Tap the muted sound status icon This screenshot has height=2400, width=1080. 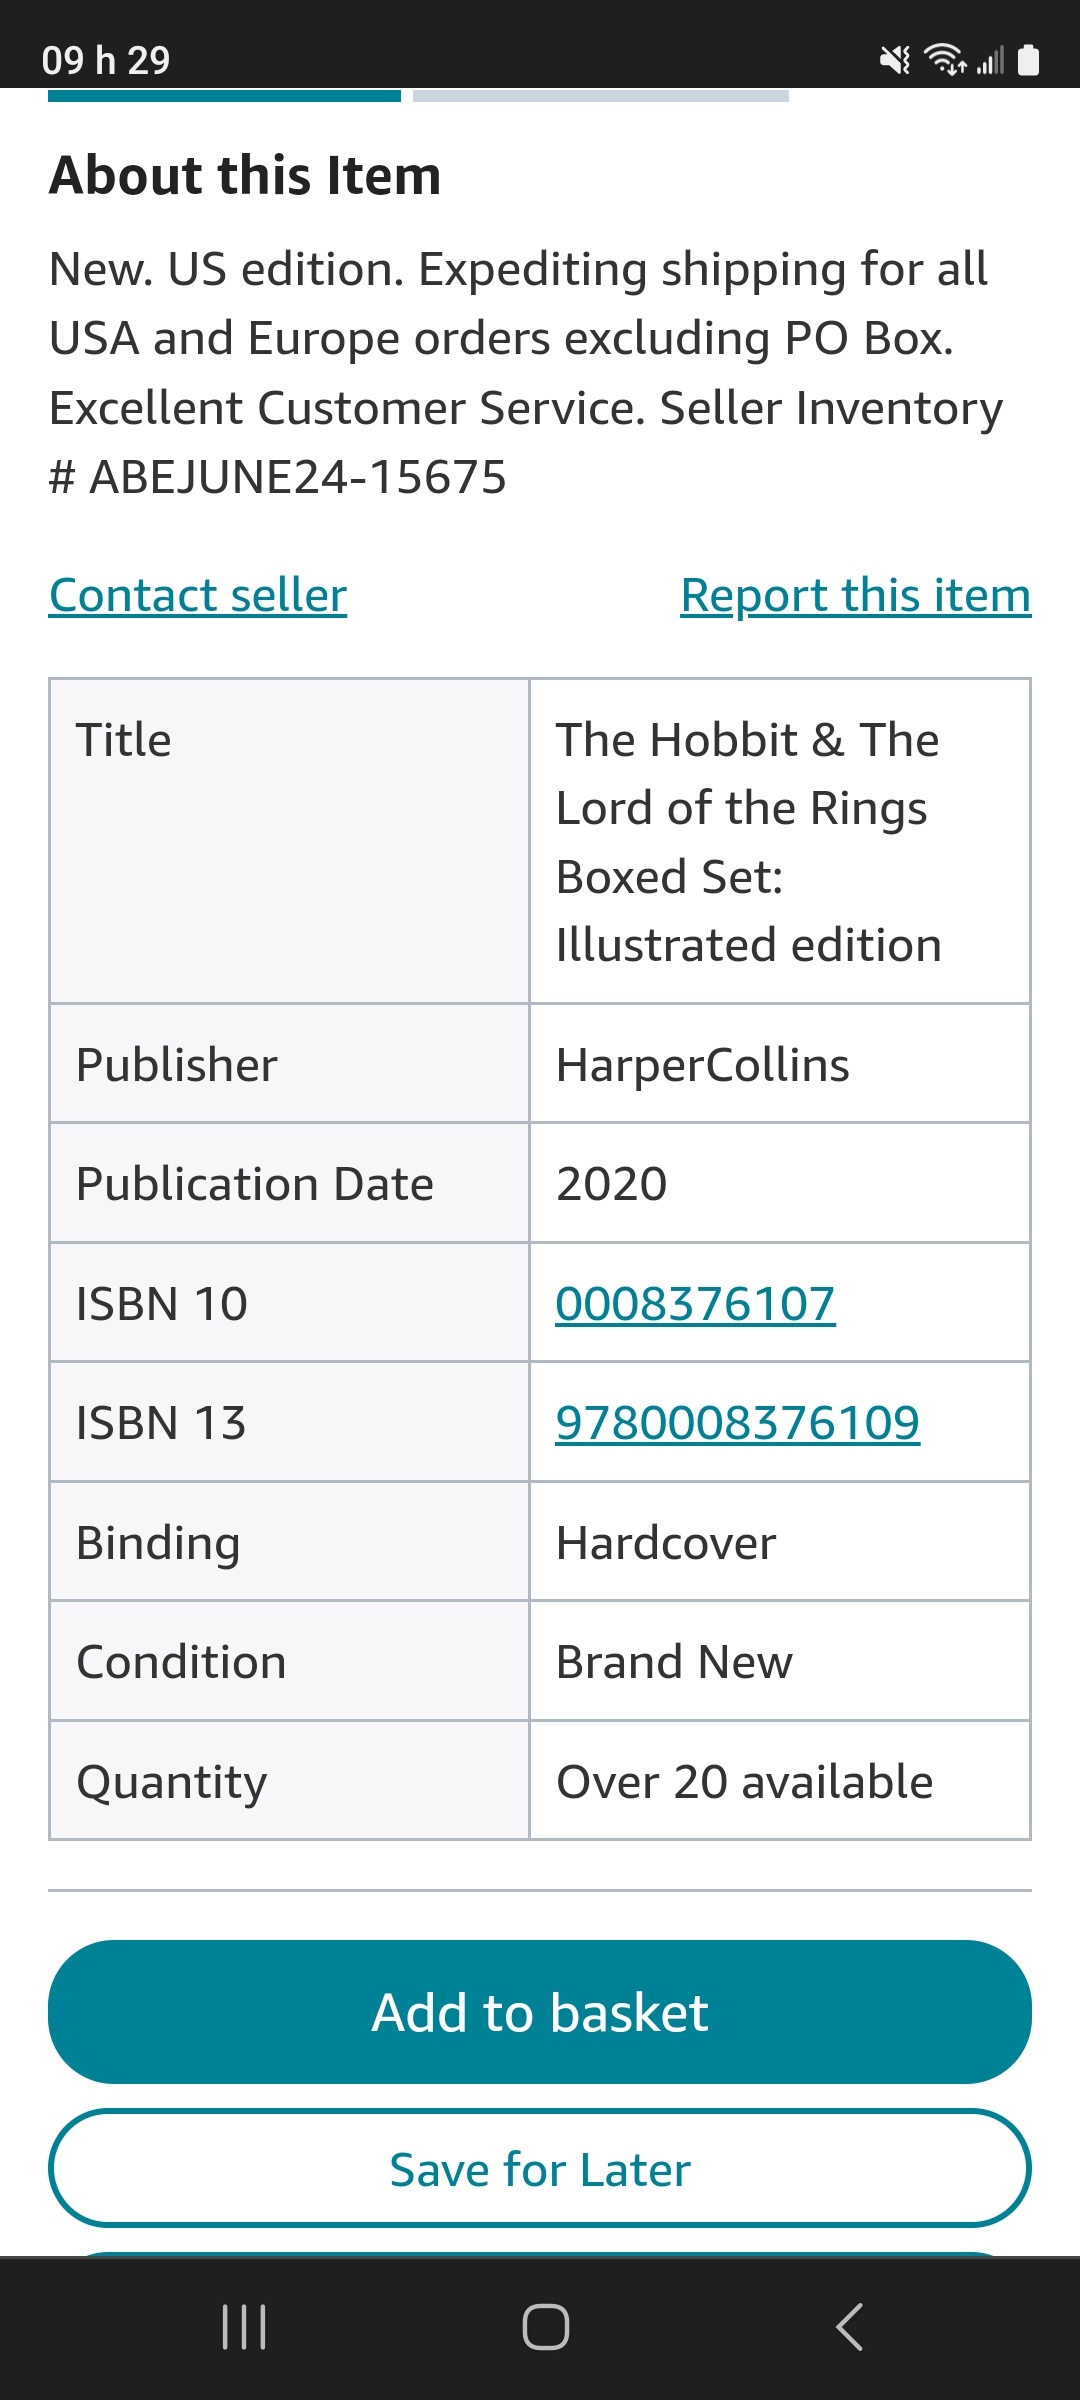click(895, 61)
